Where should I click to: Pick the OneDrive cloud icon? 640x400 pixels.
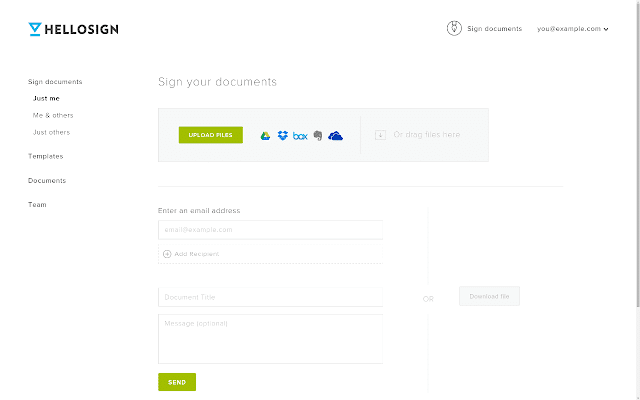coord(336,136)
